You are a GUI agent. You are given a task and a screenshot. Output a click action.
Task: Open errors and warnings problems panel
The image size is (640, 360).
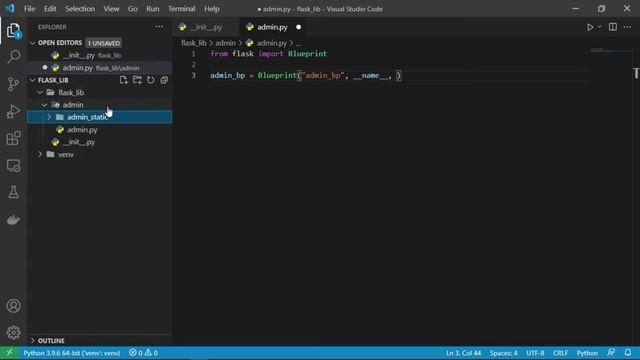[143, 353]
